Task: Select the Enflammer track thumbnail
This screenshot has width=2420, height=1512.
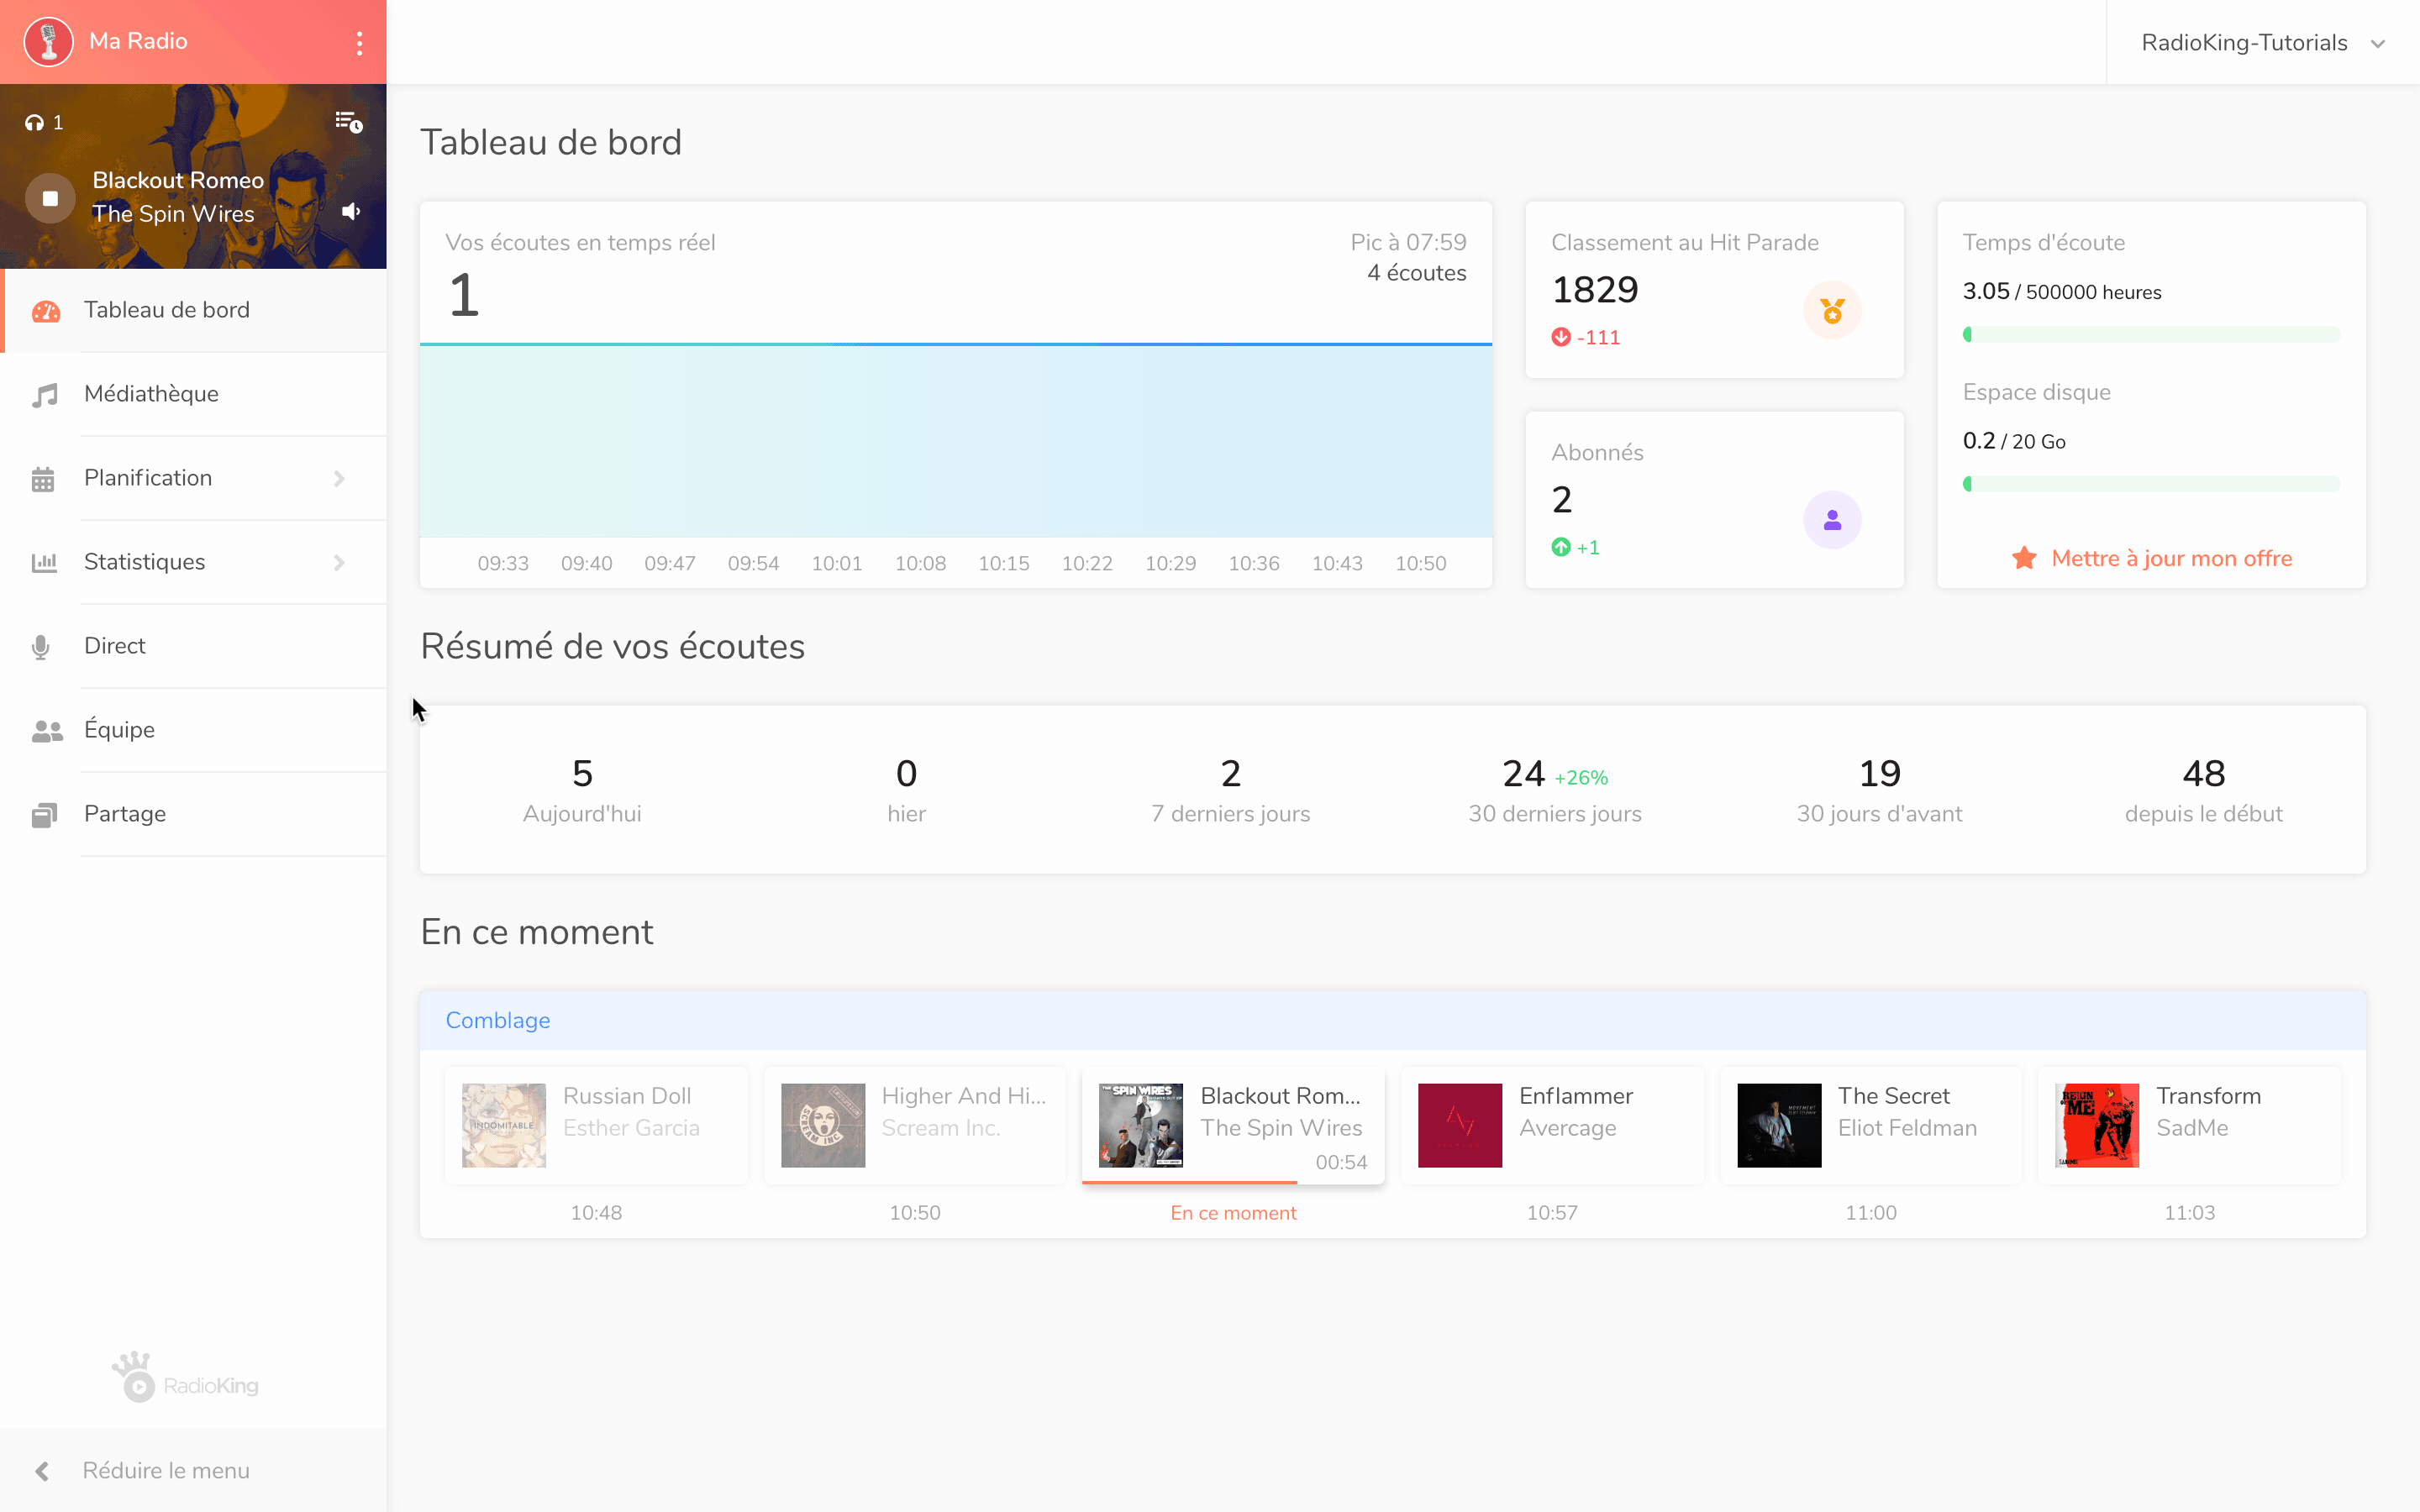Action: point(1459,1125)
